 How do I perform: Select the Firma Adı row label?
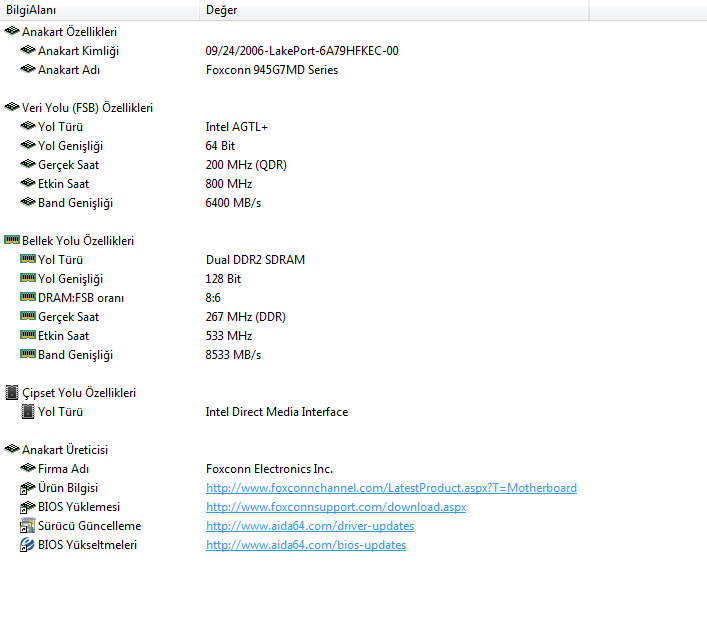[x=64, y=469]
